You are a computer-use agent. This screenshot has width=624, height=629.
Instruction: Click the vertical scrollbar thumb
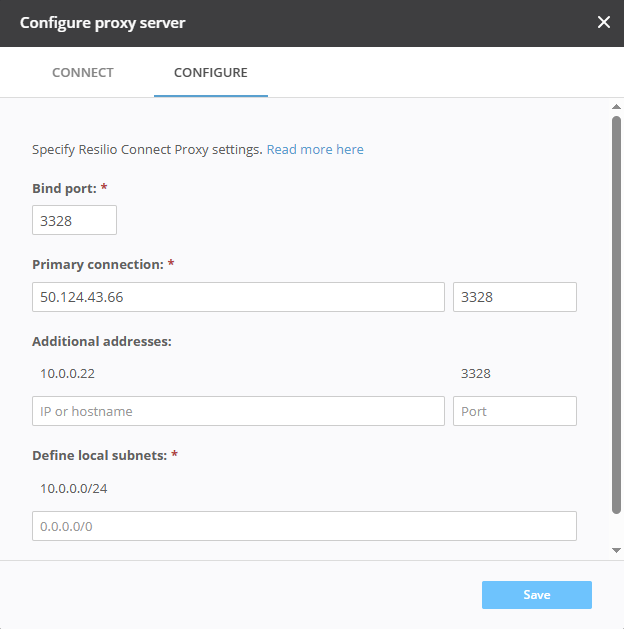pyautogui.click(x=616, y=315)
